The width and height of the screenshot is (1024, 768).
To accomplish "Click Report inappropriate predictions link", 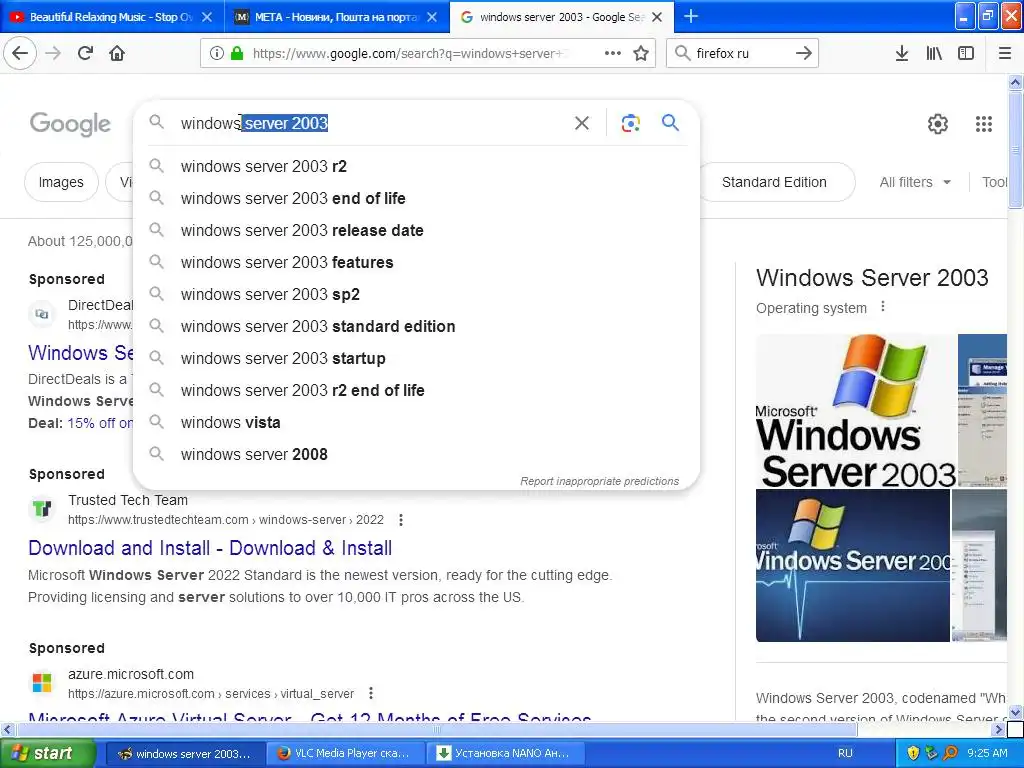I will click(x=600, y=481).
